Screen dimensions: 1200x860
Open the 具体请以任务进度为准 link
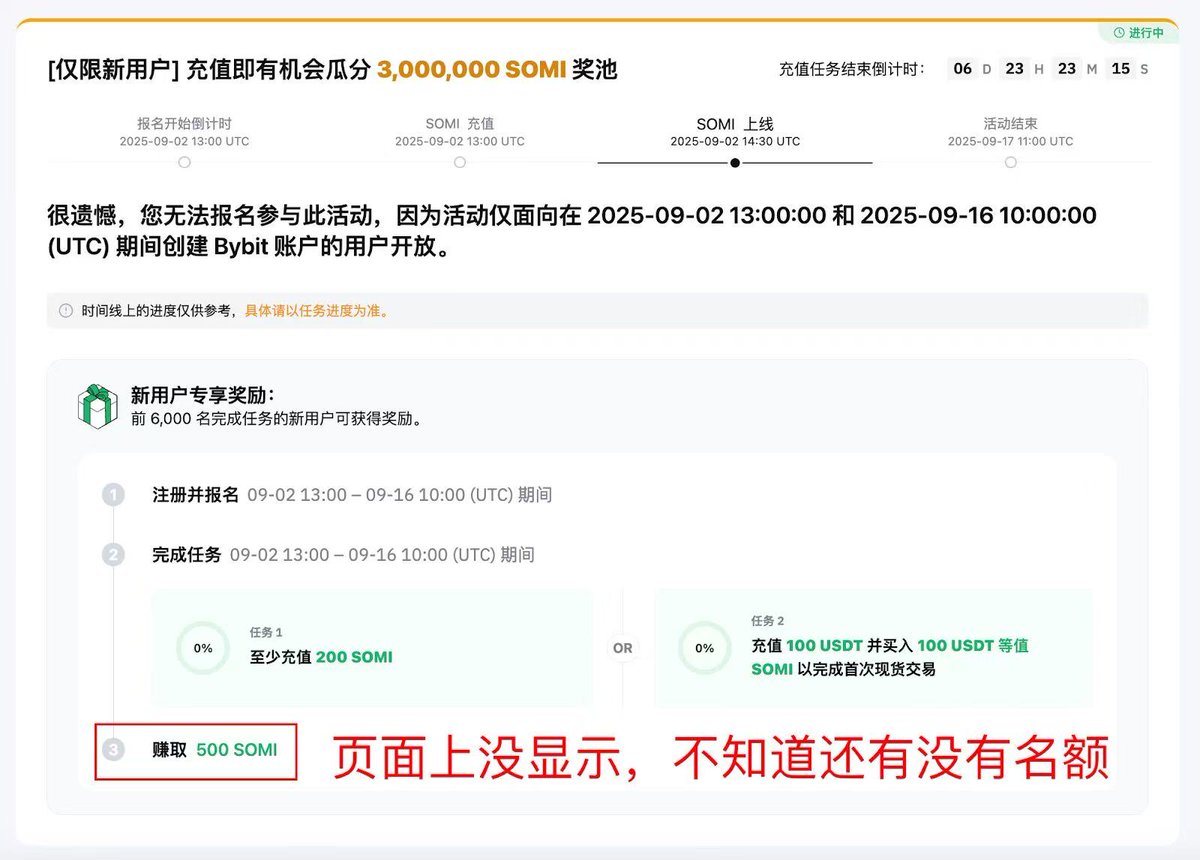click(316, 311)
